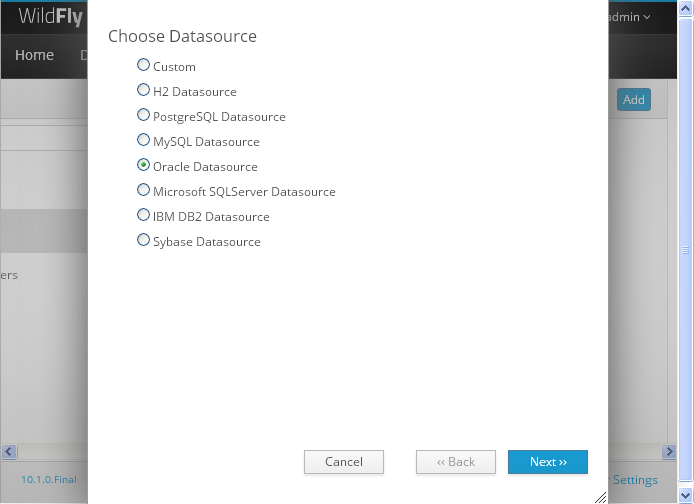Screen dimensions: 694x504
Task: Click the Next button
Action: pos(548,462)
